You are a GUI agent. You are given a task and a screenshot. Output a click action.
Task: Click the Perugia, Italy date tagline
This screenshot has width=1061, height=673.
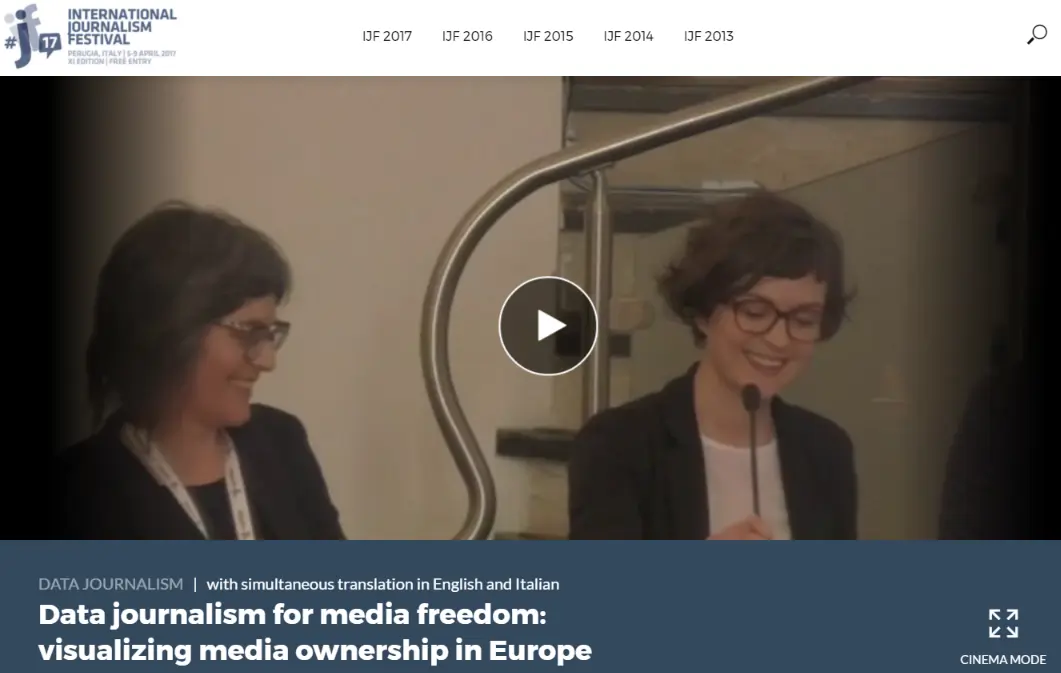[x=122, y=53]
